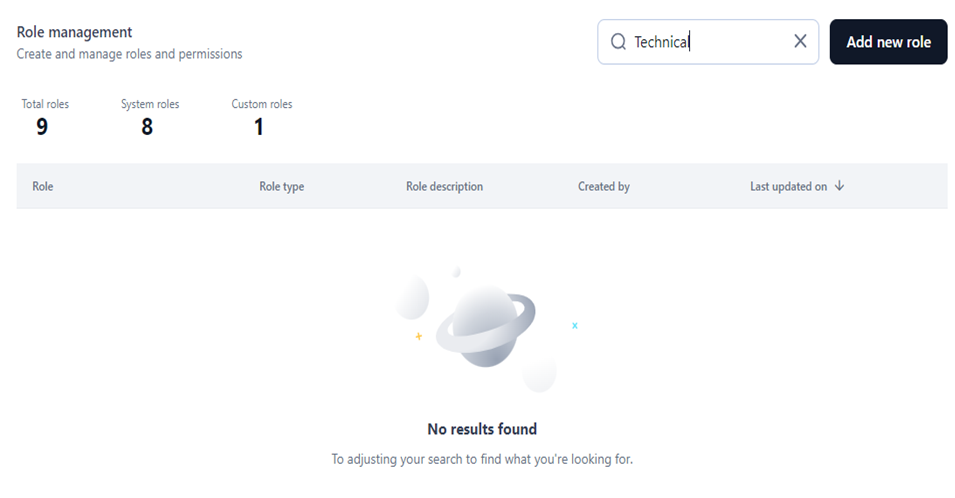This screenshot has height=498, width=955.
Task: Click into the Technical search field
Action: tap(708, 41)
